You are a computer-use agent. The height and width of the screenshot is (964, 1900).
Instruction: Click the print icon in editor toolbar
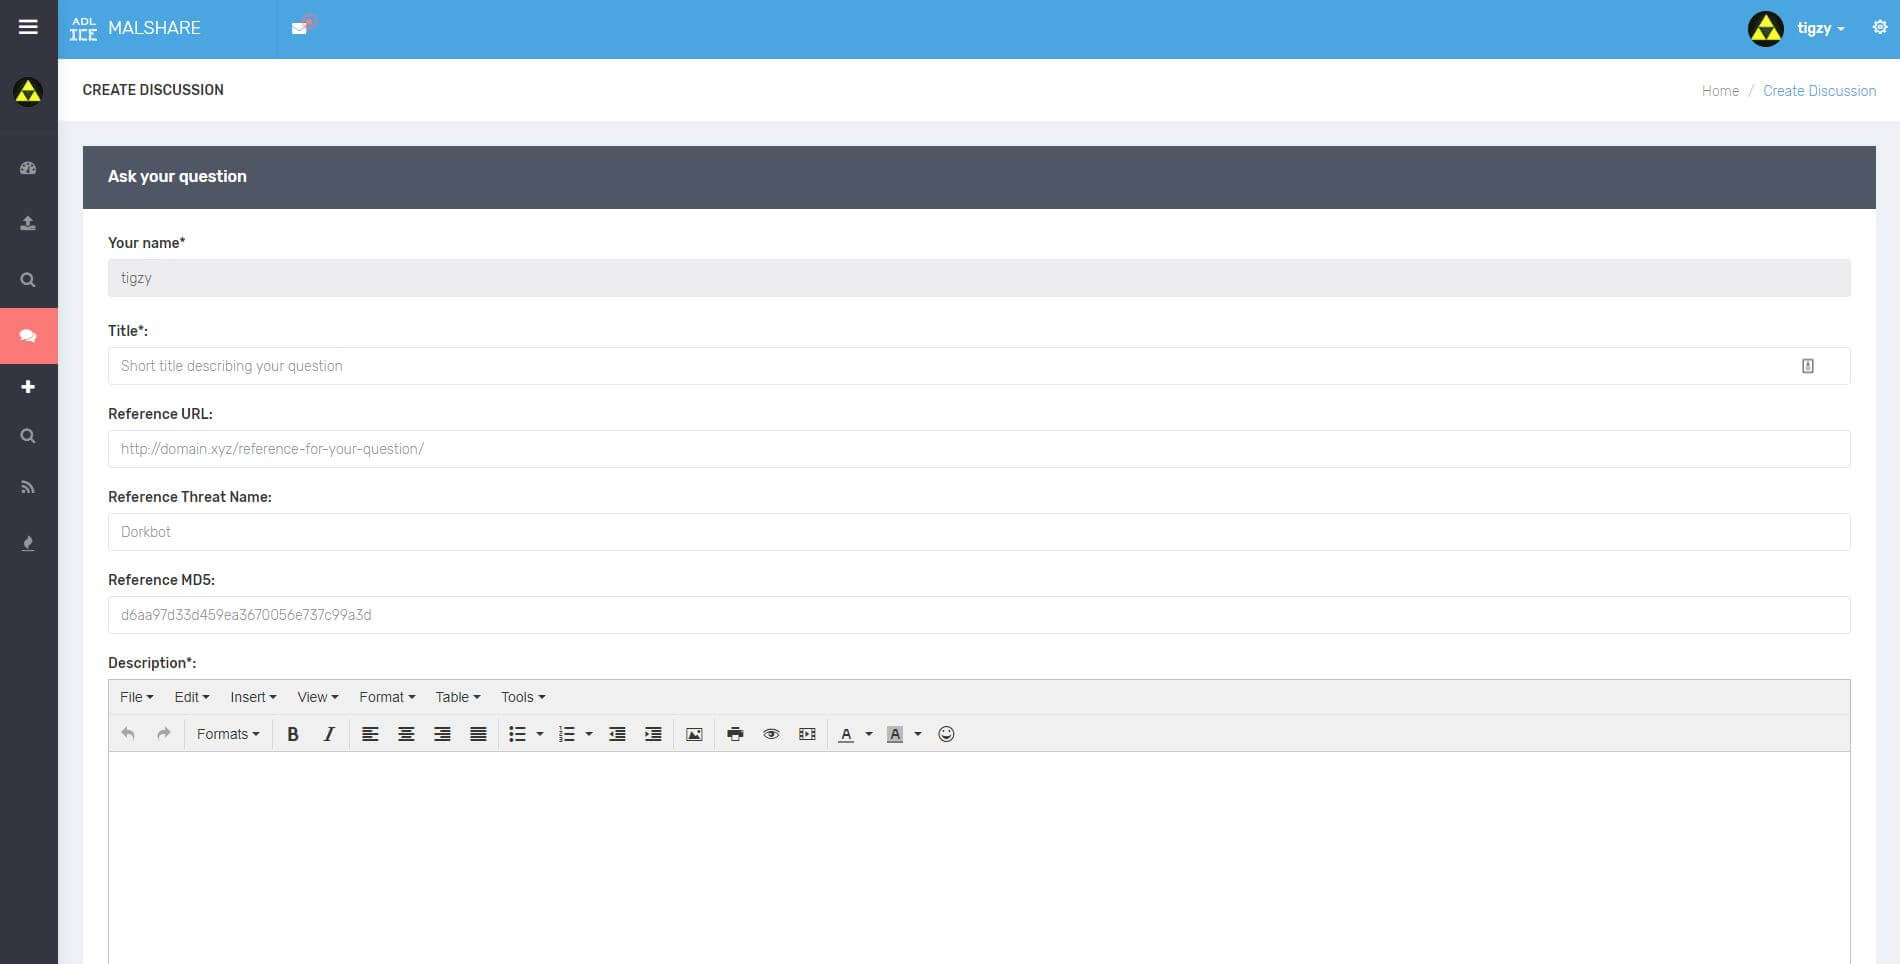click(x=735, y=734)
